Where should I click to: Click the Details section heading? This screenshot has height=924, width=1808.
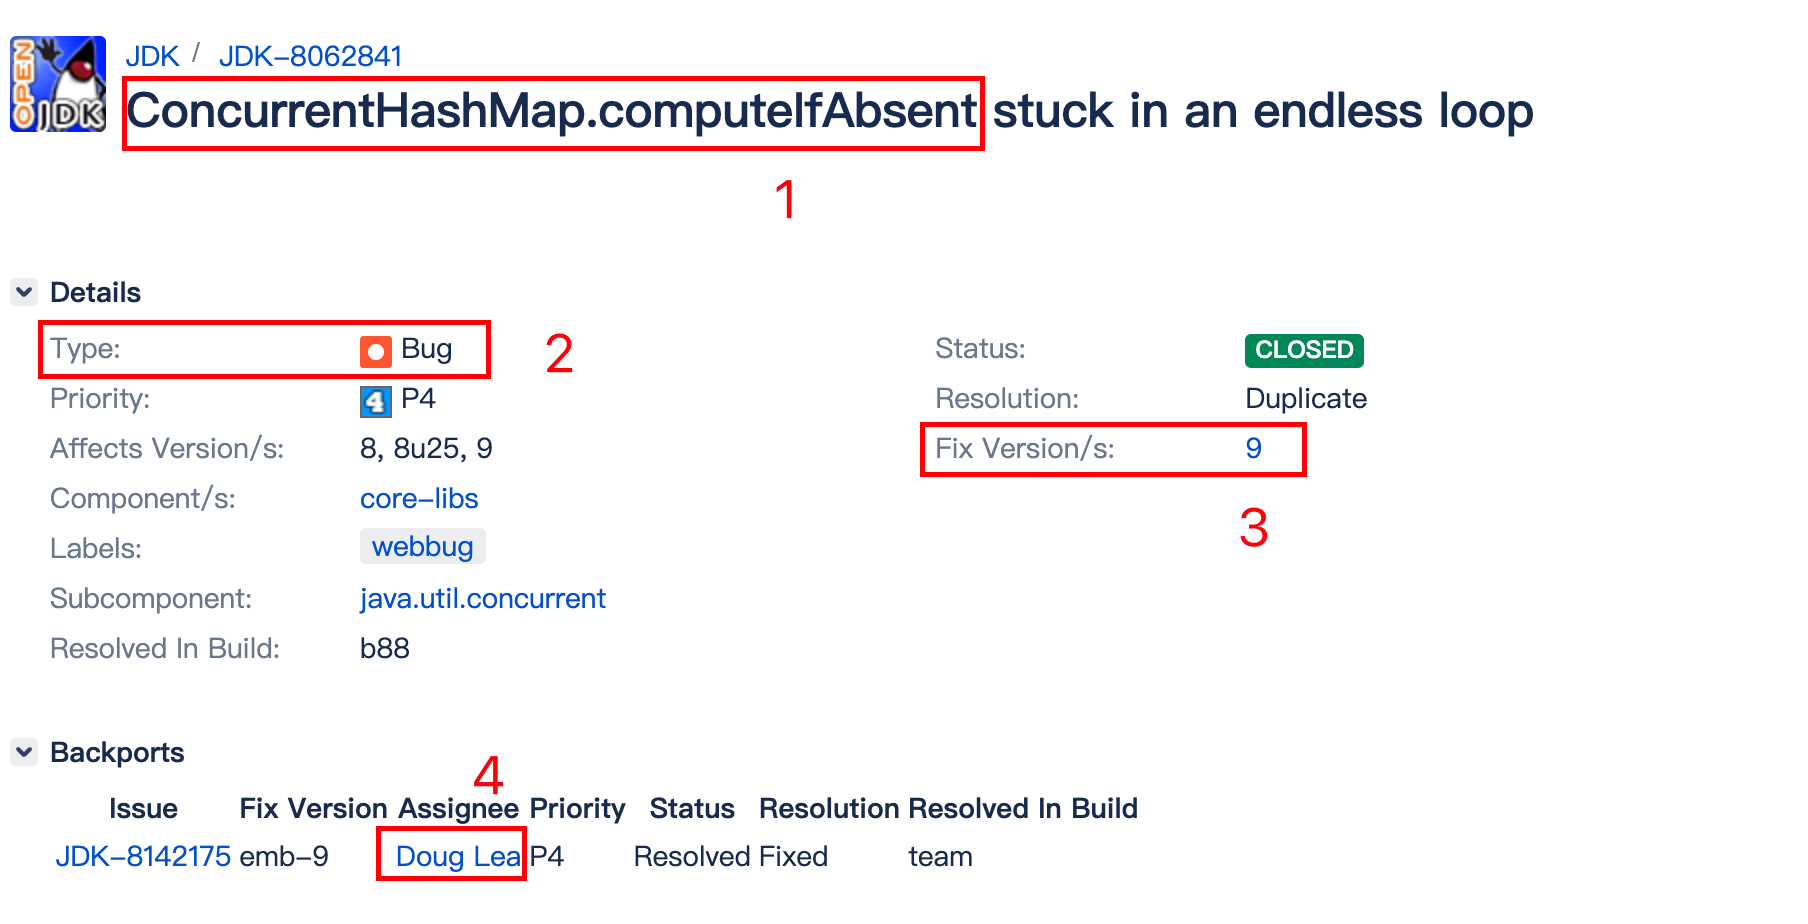click(95, 292)
